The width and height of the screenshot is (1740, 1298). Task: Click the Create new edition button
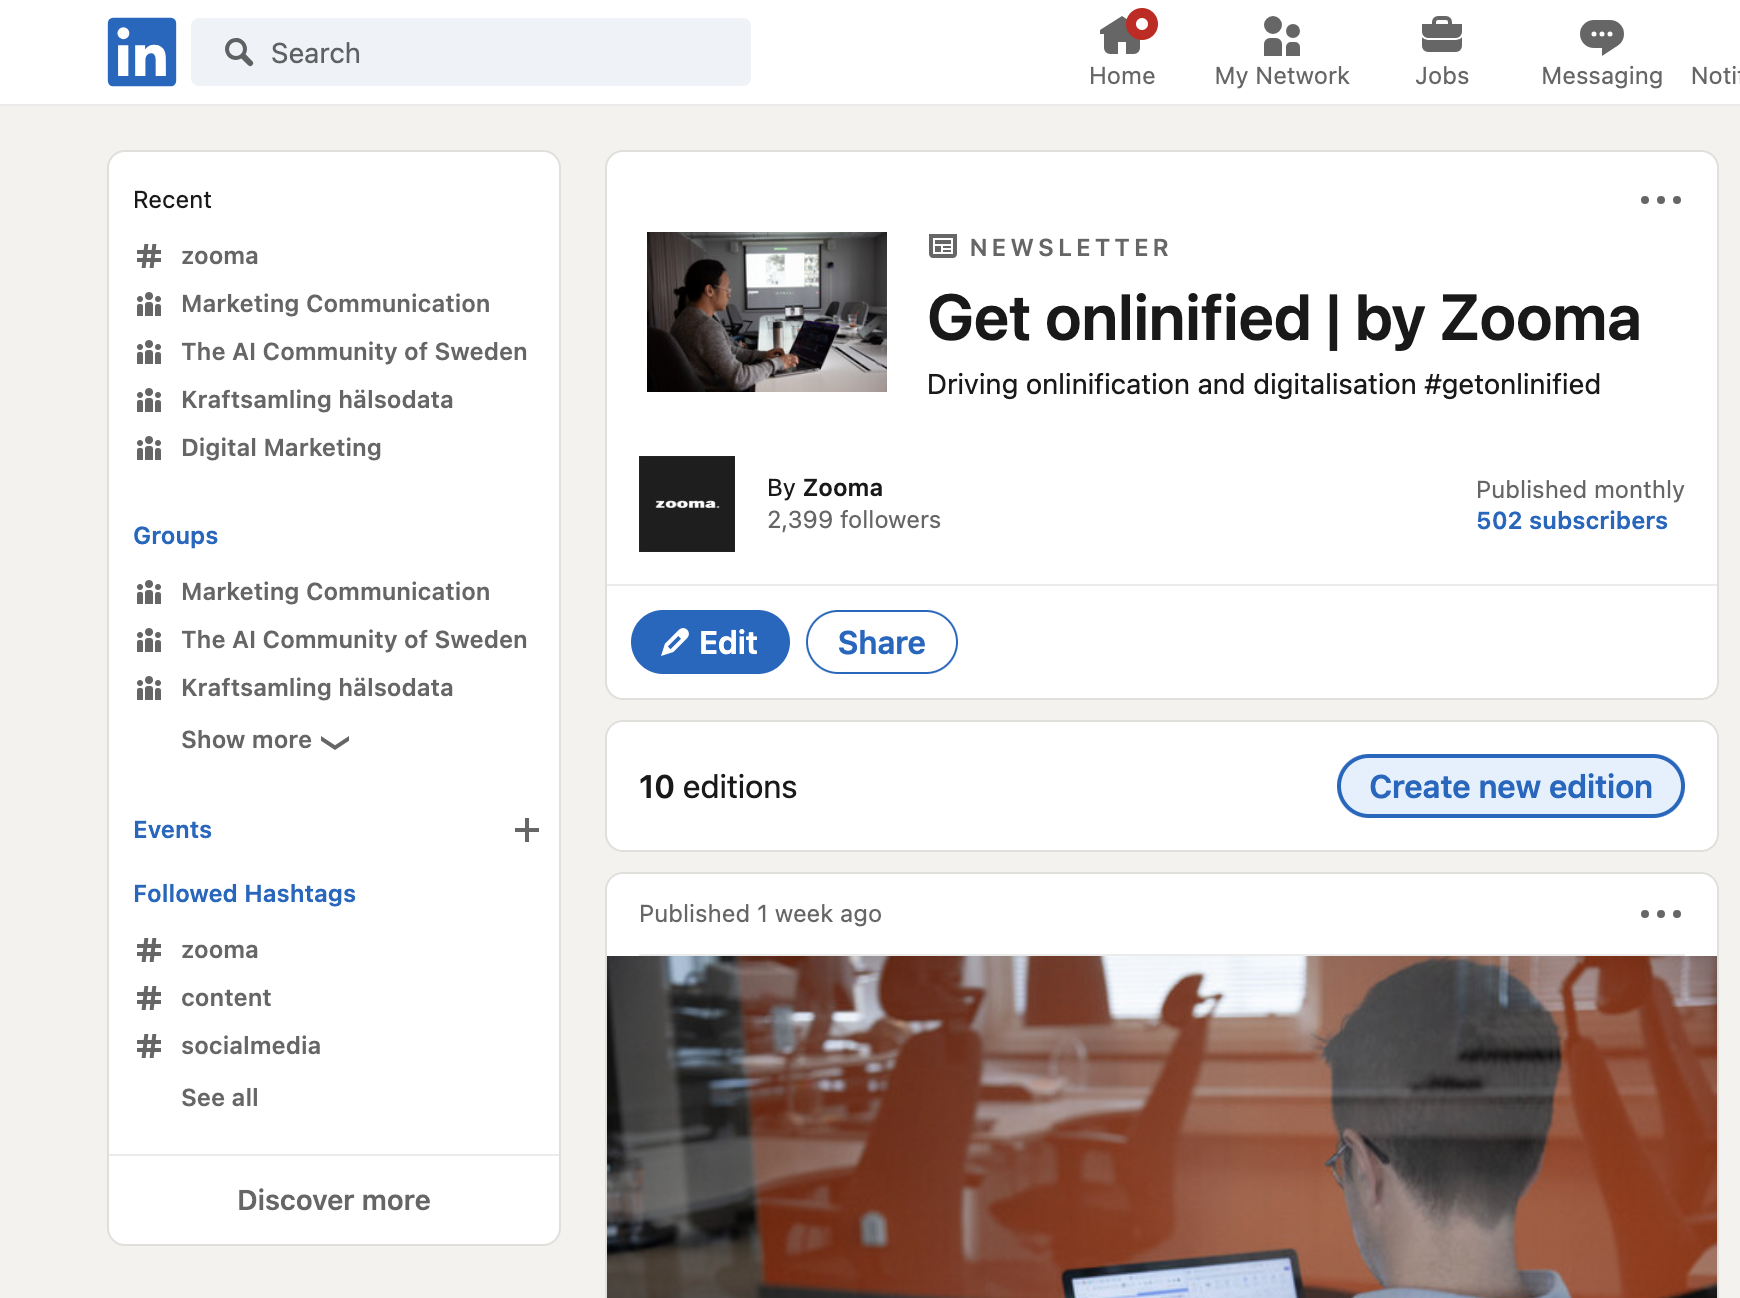click(1509, 787)
